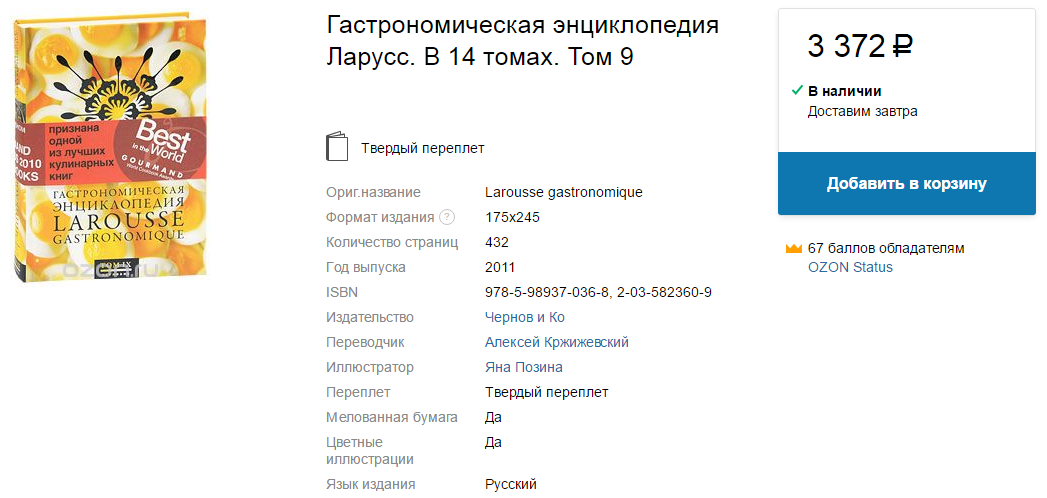Click the hardcover book icon
1047x498 pixels.
pos(338,147)
